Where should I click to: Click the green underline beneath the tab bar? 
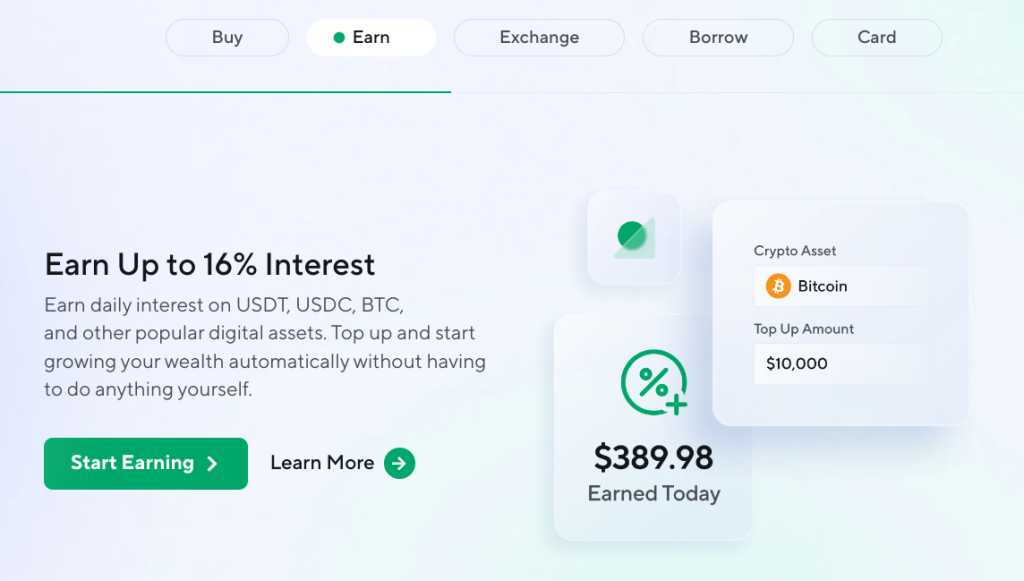coord(225,92)
